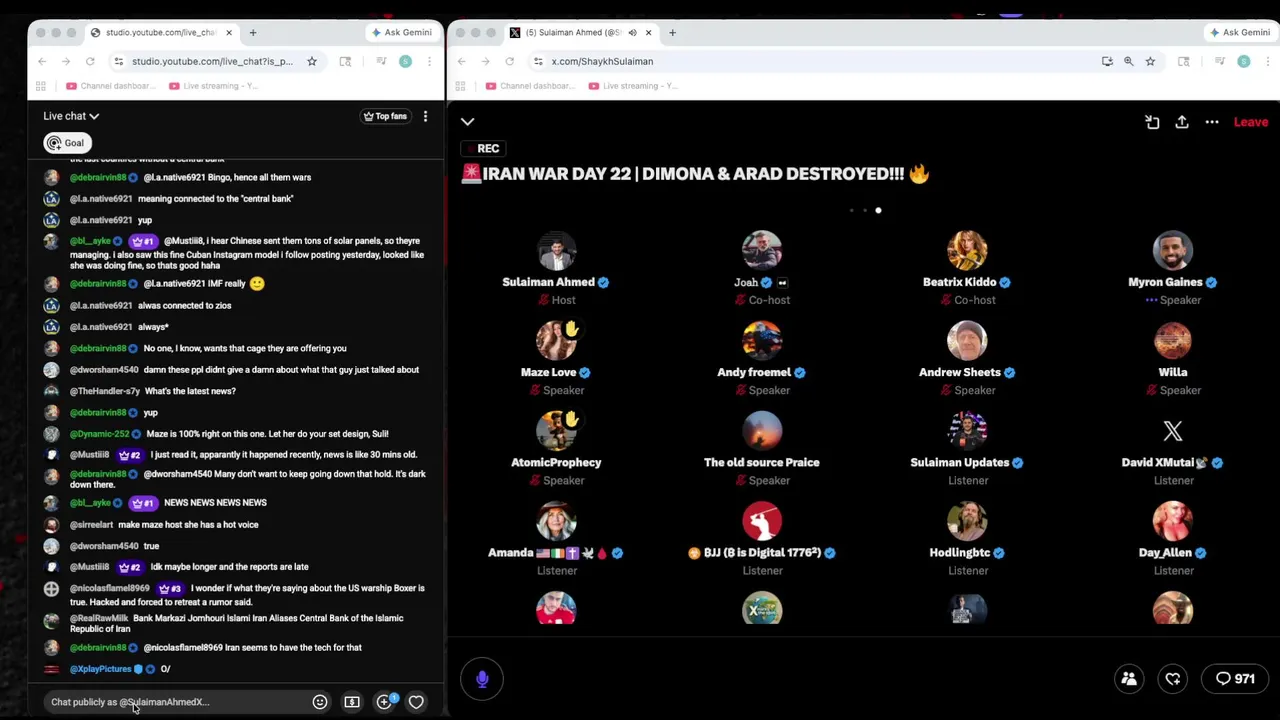The width and height of the screenshot is (1280, 720).
Task: Click the Top fans crown button
Action: (385, 116)
